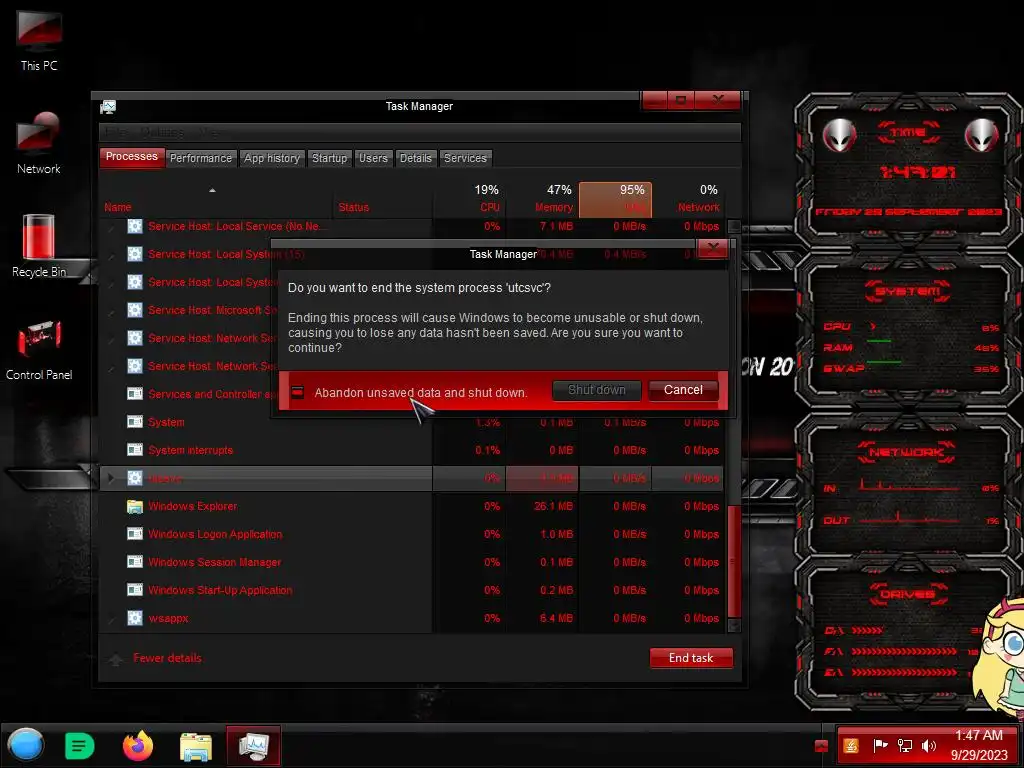Click the scrollbar down arrow

click(734, 625)
